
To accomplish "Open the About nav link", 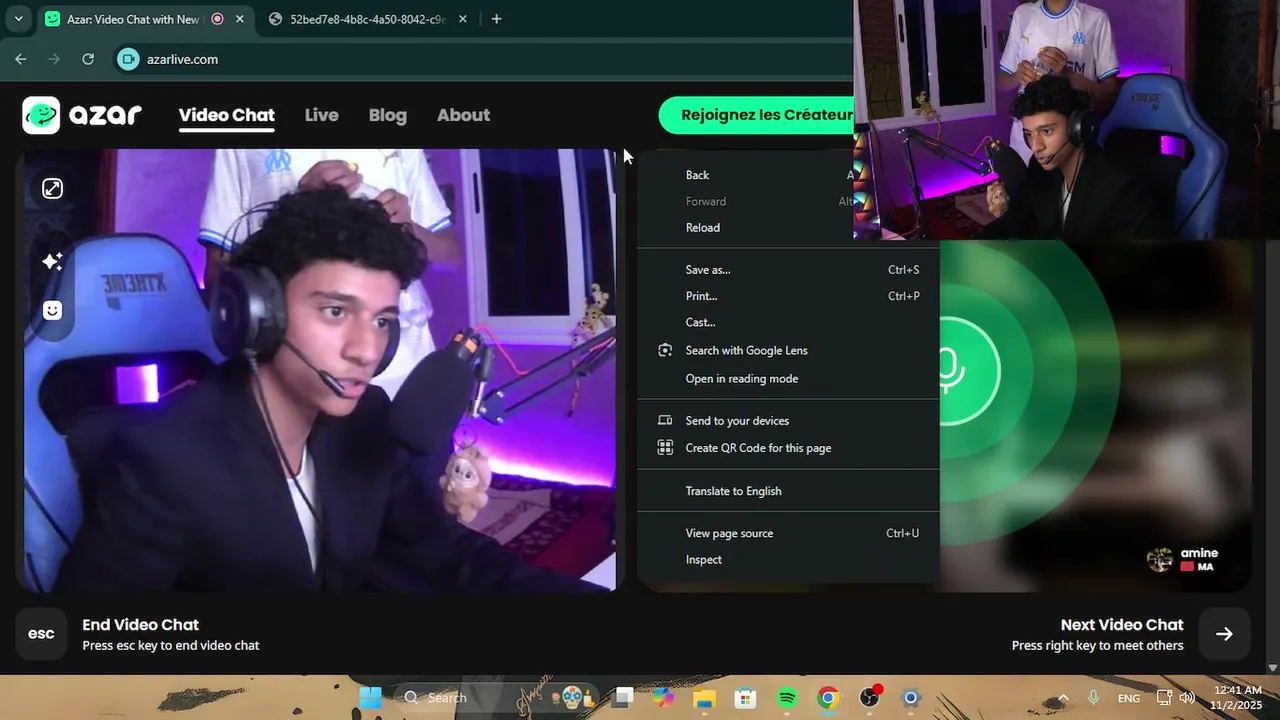I will (x=463, y=115).
